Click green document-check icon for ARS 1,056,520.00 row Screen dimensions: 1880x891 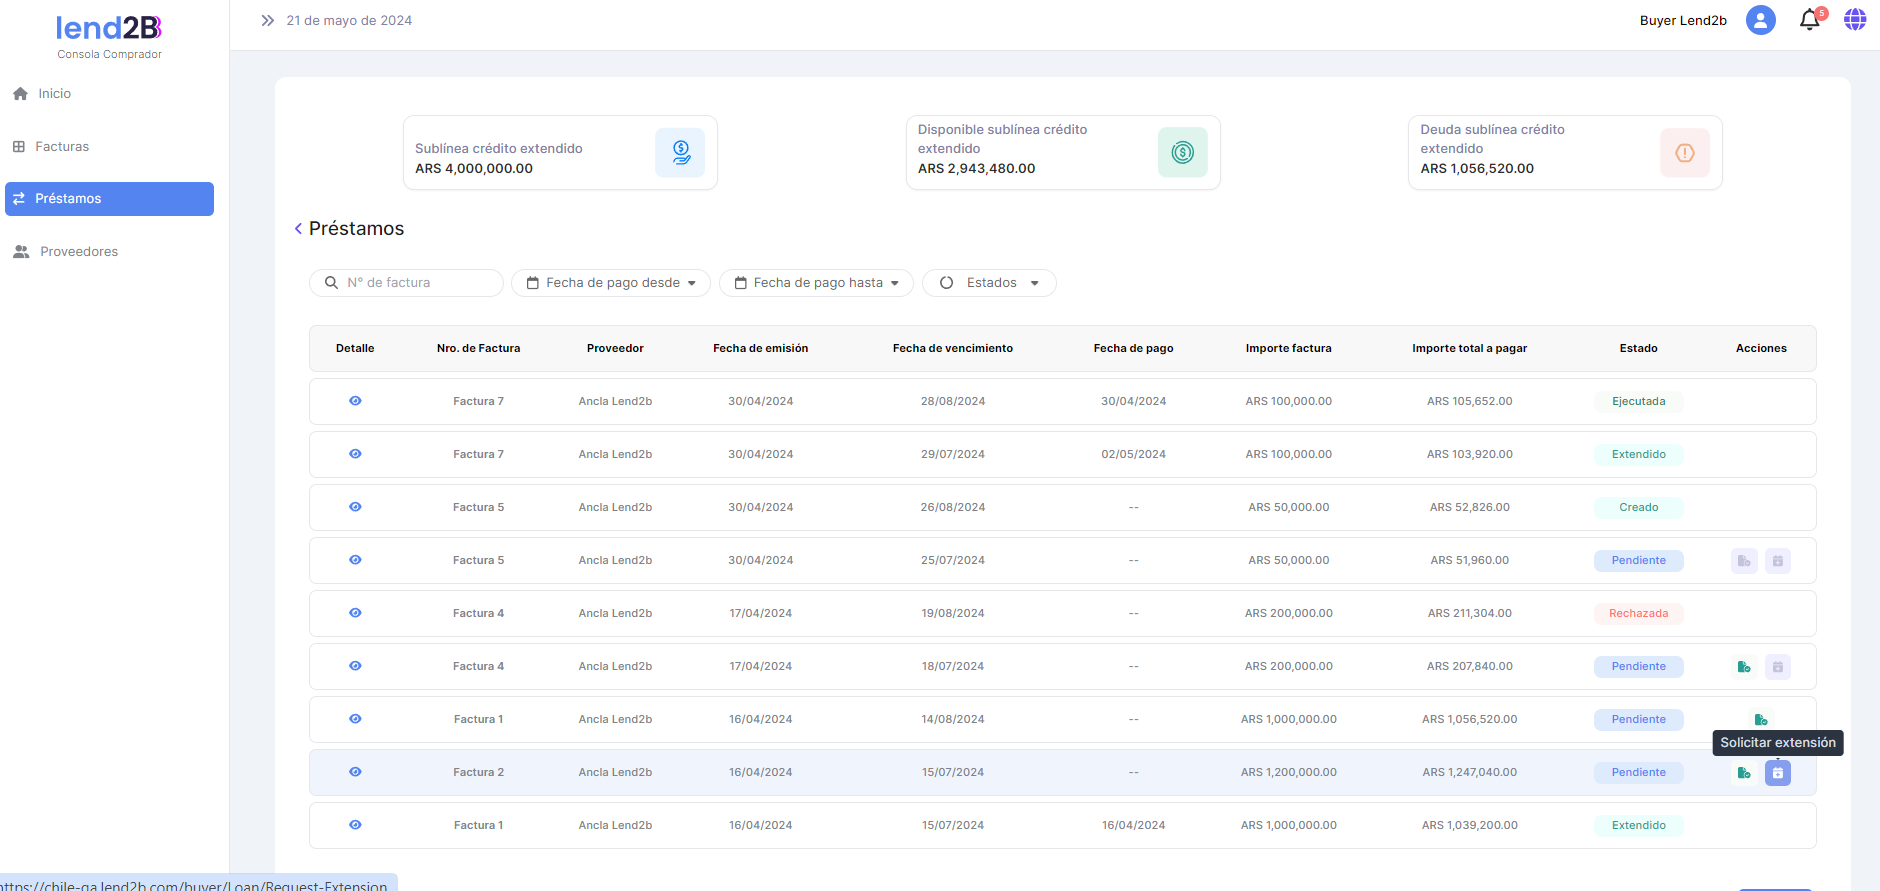coord(1760,720)
